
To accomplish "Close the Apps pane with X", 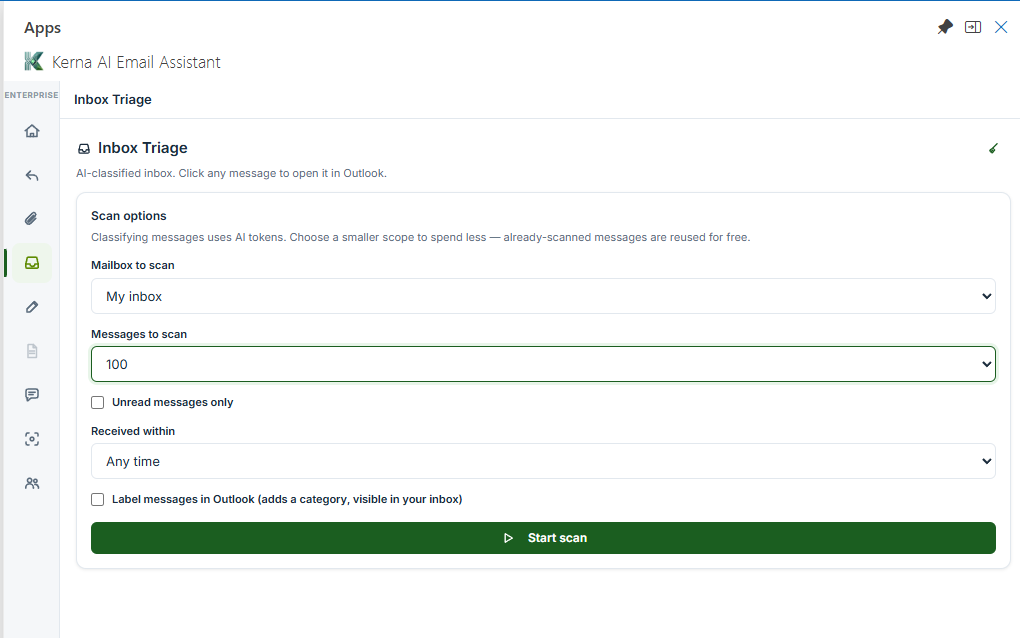I will coord(1001,27).
